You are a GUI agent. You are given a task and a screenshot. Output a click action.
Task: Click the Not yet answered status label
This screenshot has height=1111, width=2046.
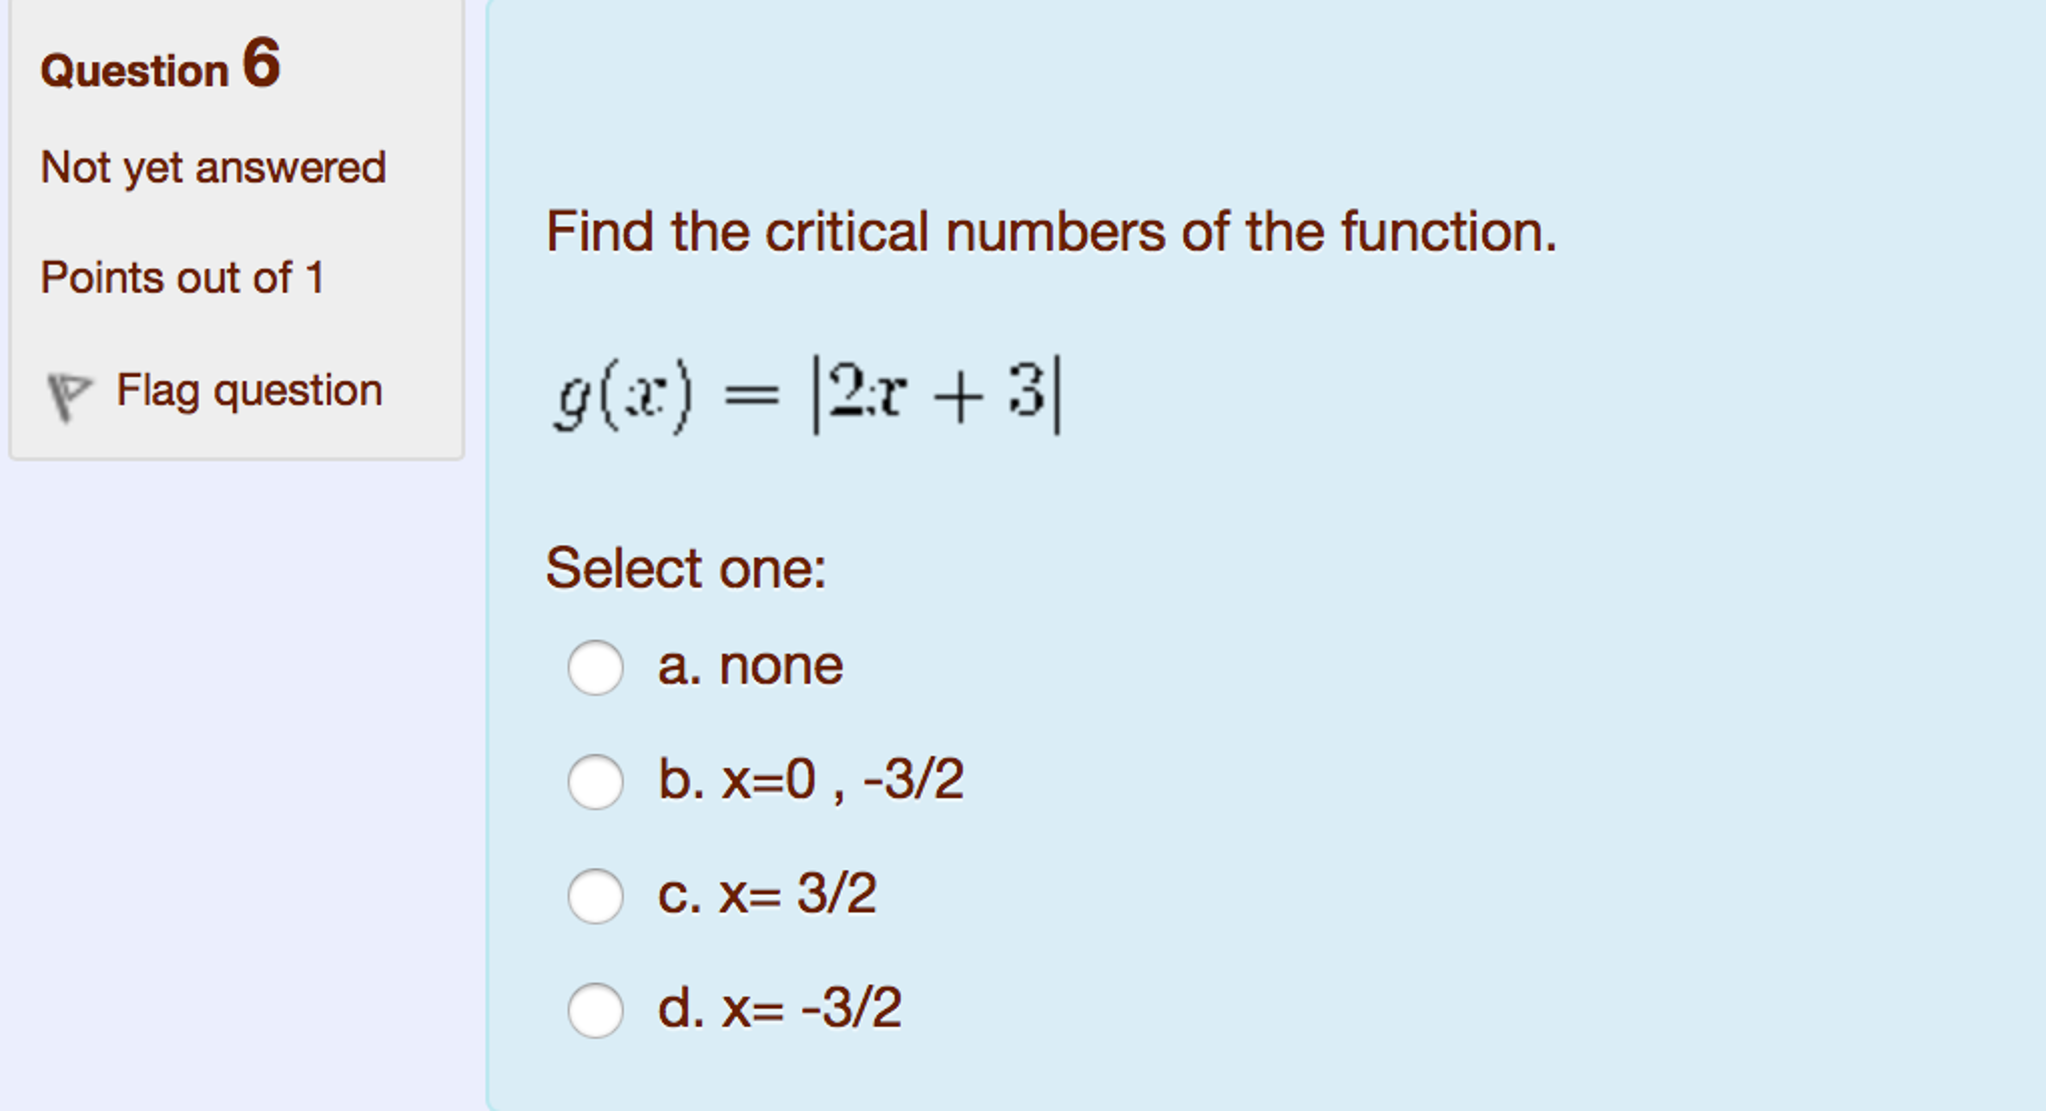click(x=211, y=167)
